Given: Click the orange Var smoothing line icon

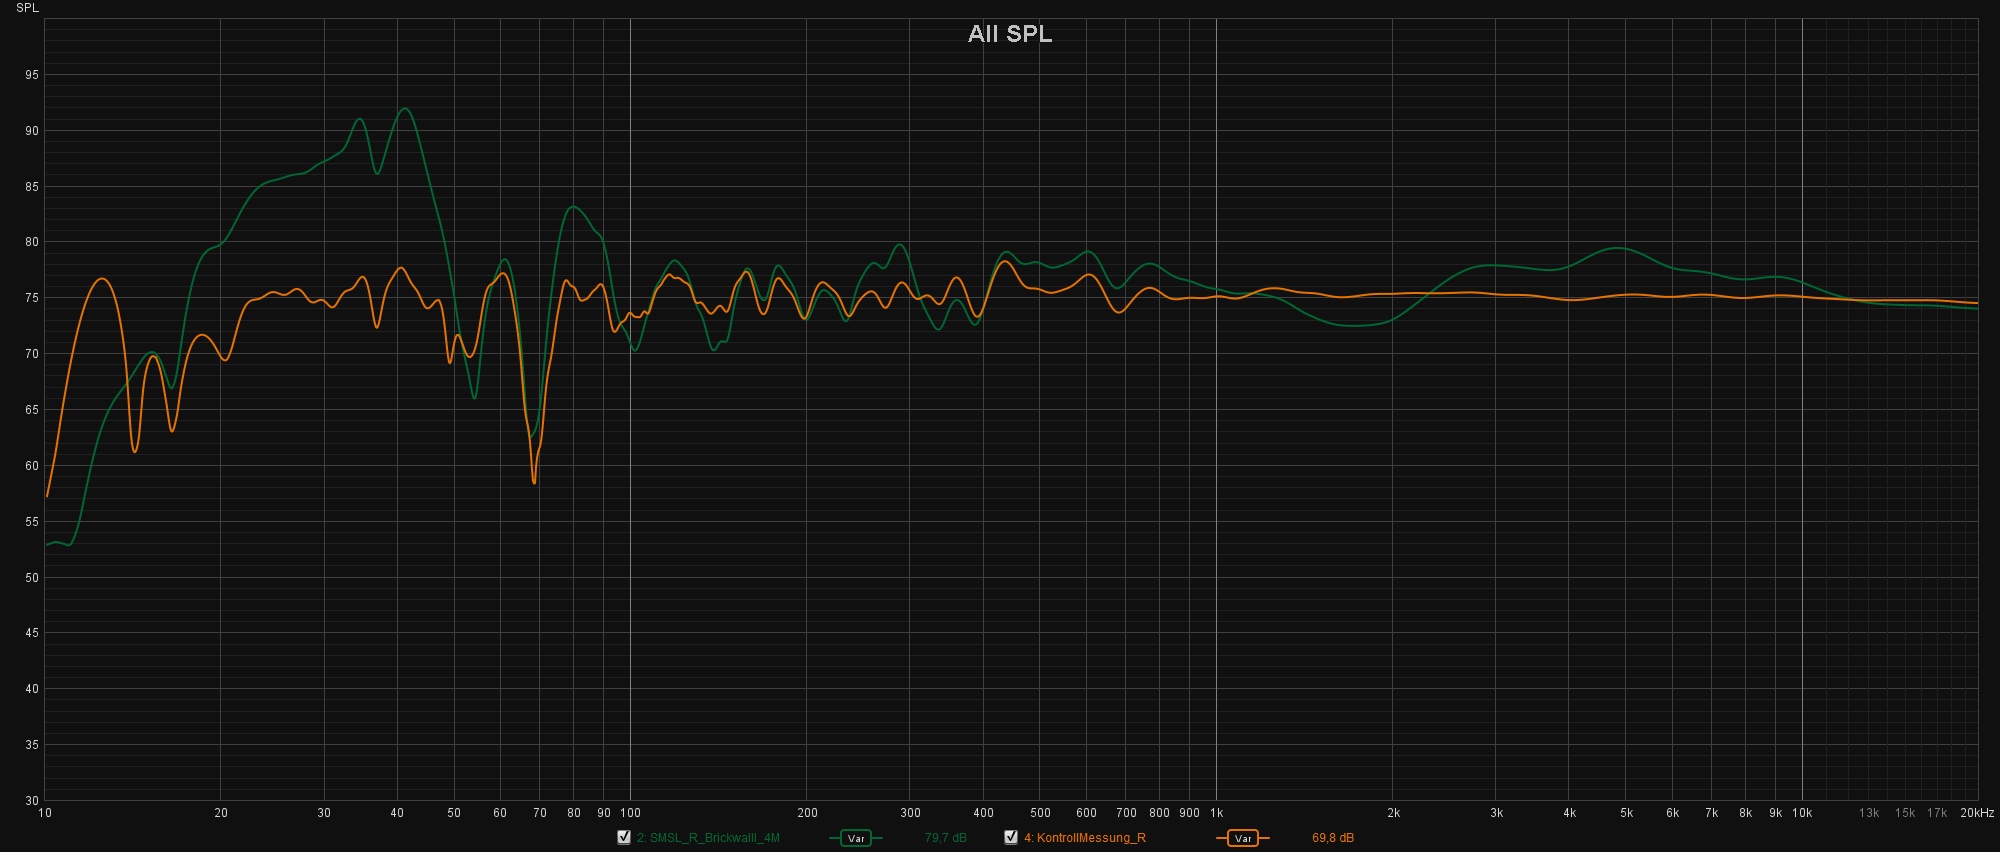Looking at the screenshot, I should pos(1242,838).
